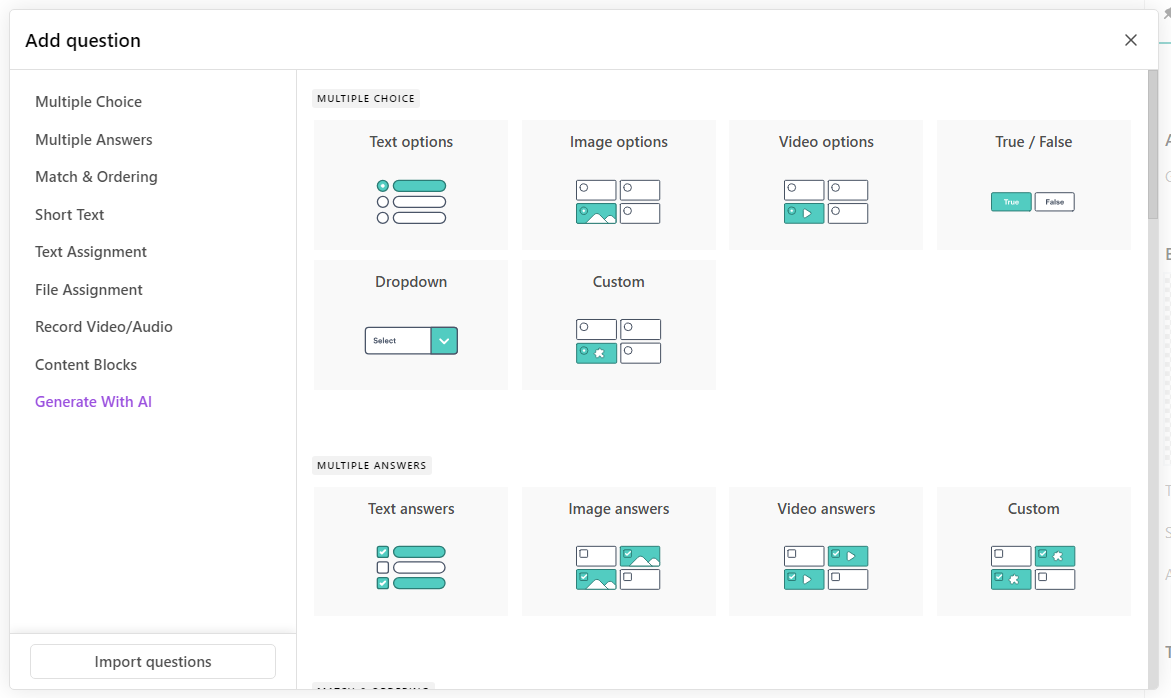Select the True / False question type
Screen dimensions: 1171x698
tap(1033, 185)
